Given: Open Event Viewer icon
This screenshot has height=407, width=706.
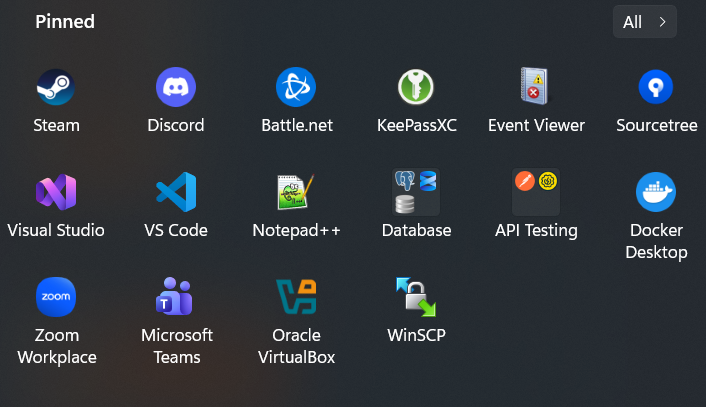Looking at the screenshot, I should (535, 86).
